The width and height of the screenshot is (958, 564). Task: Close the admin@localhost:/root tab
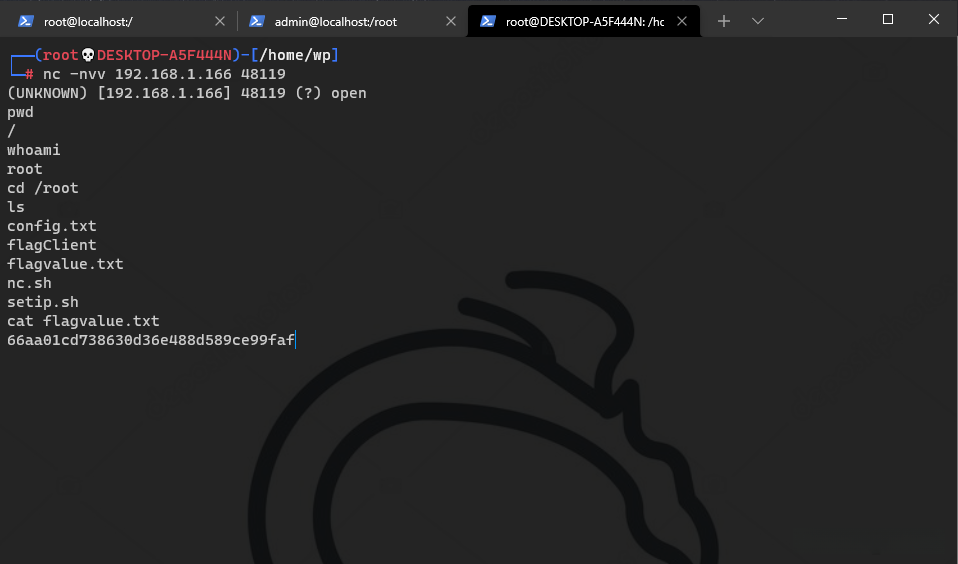point(451,21)
